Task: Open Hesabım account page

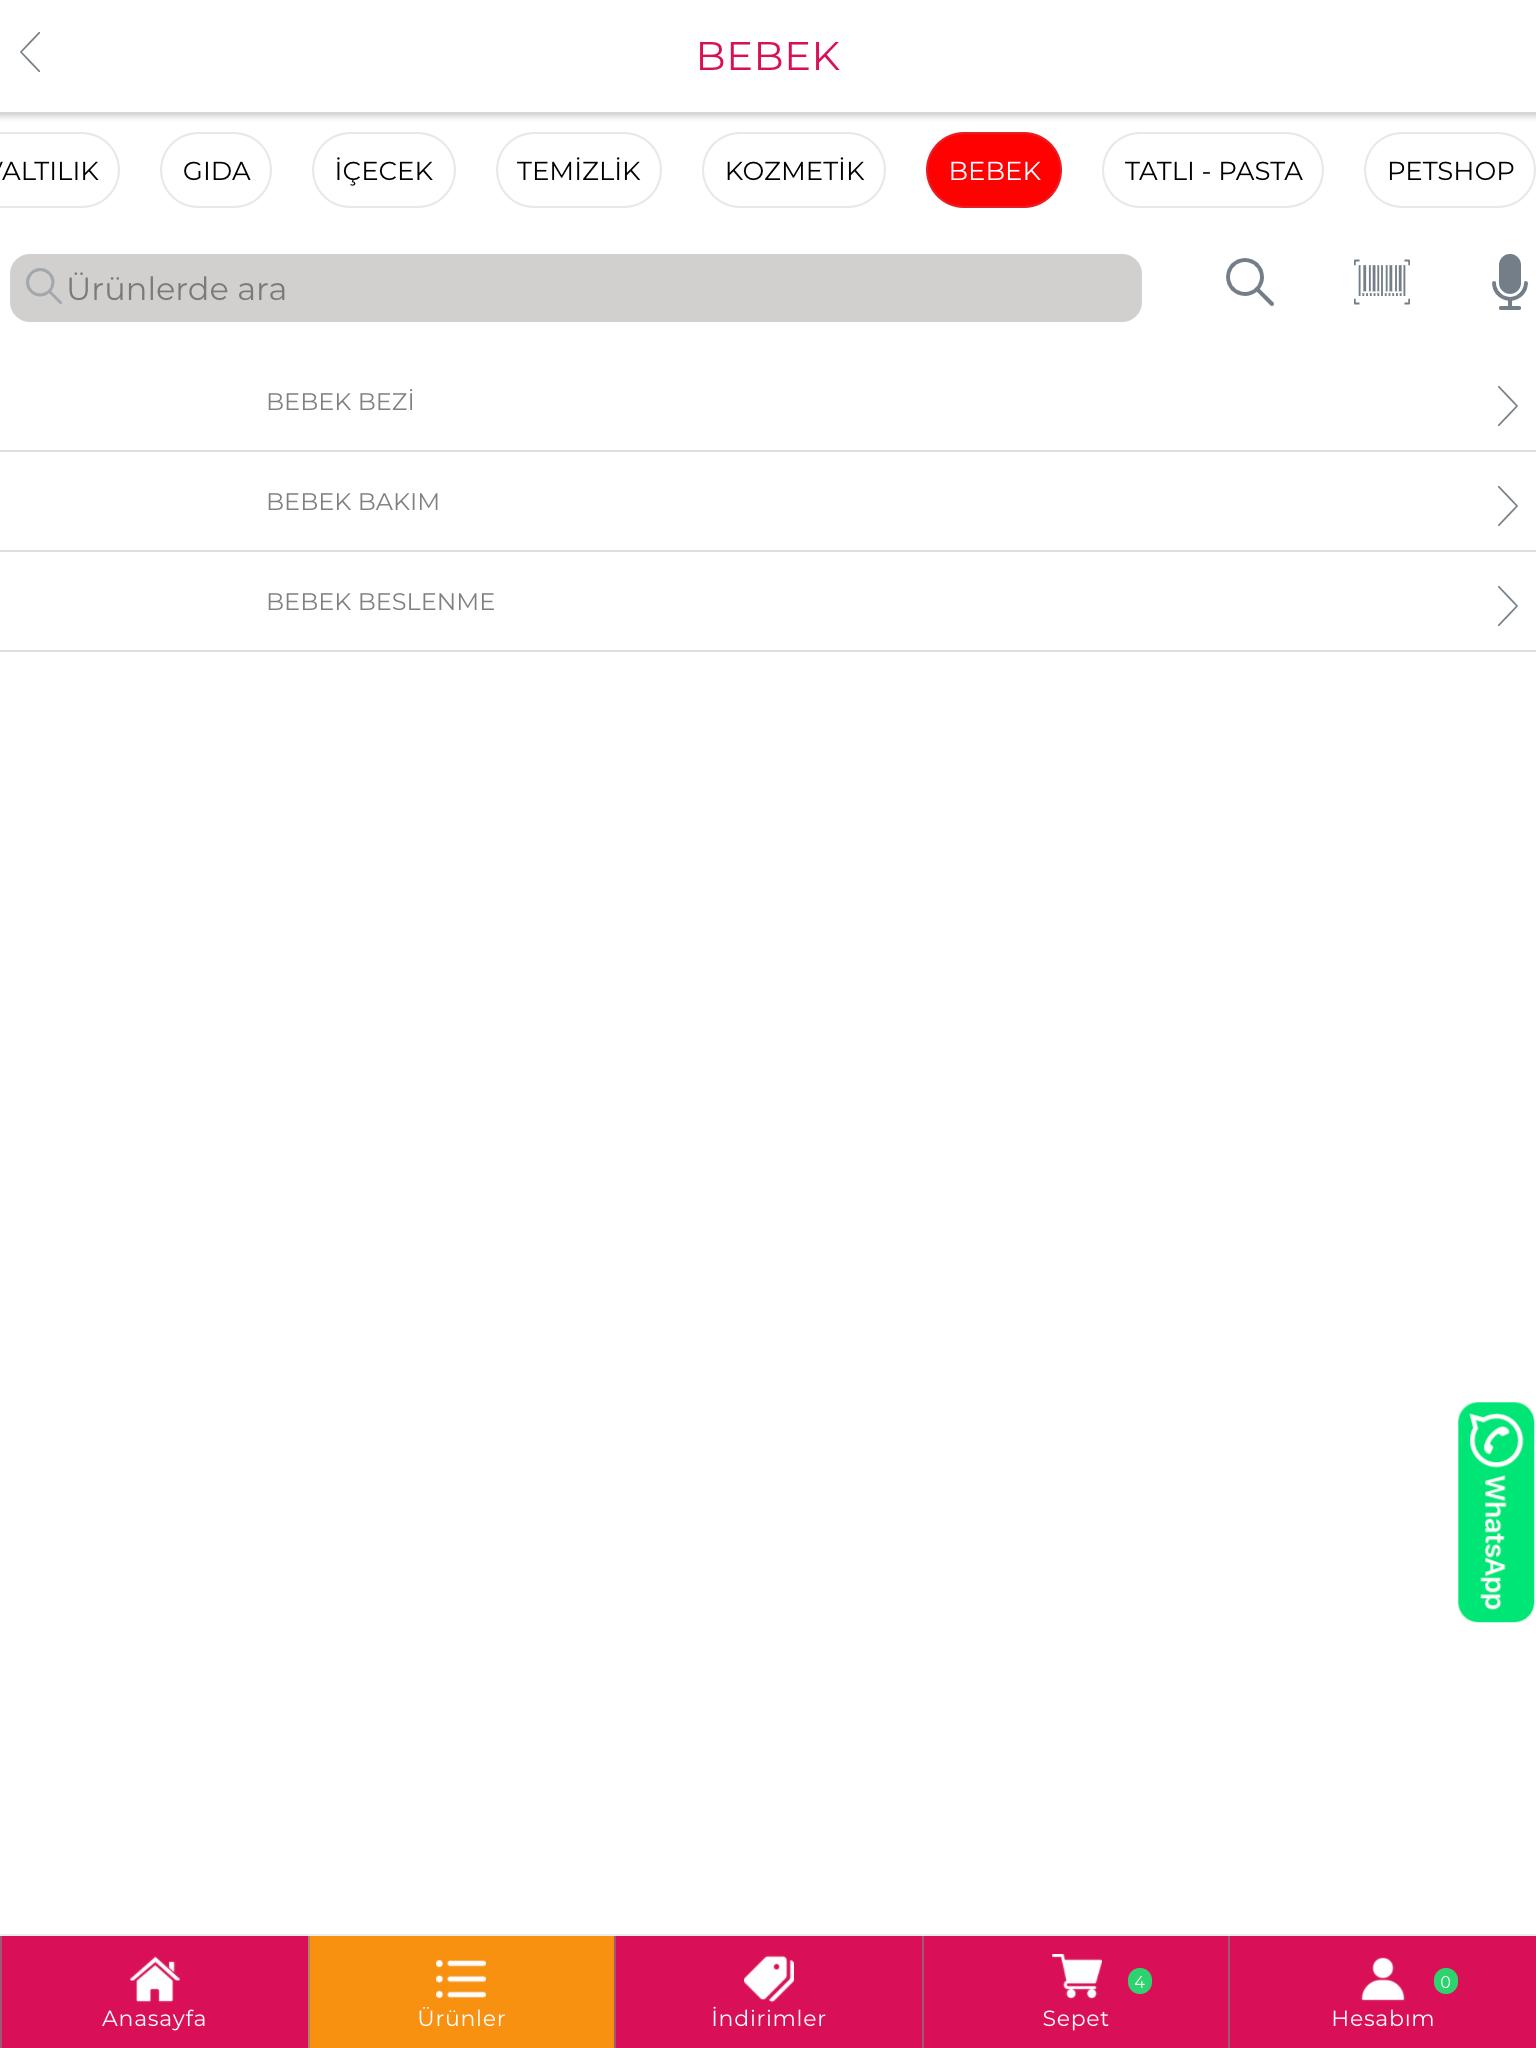Action: 1382,1992
